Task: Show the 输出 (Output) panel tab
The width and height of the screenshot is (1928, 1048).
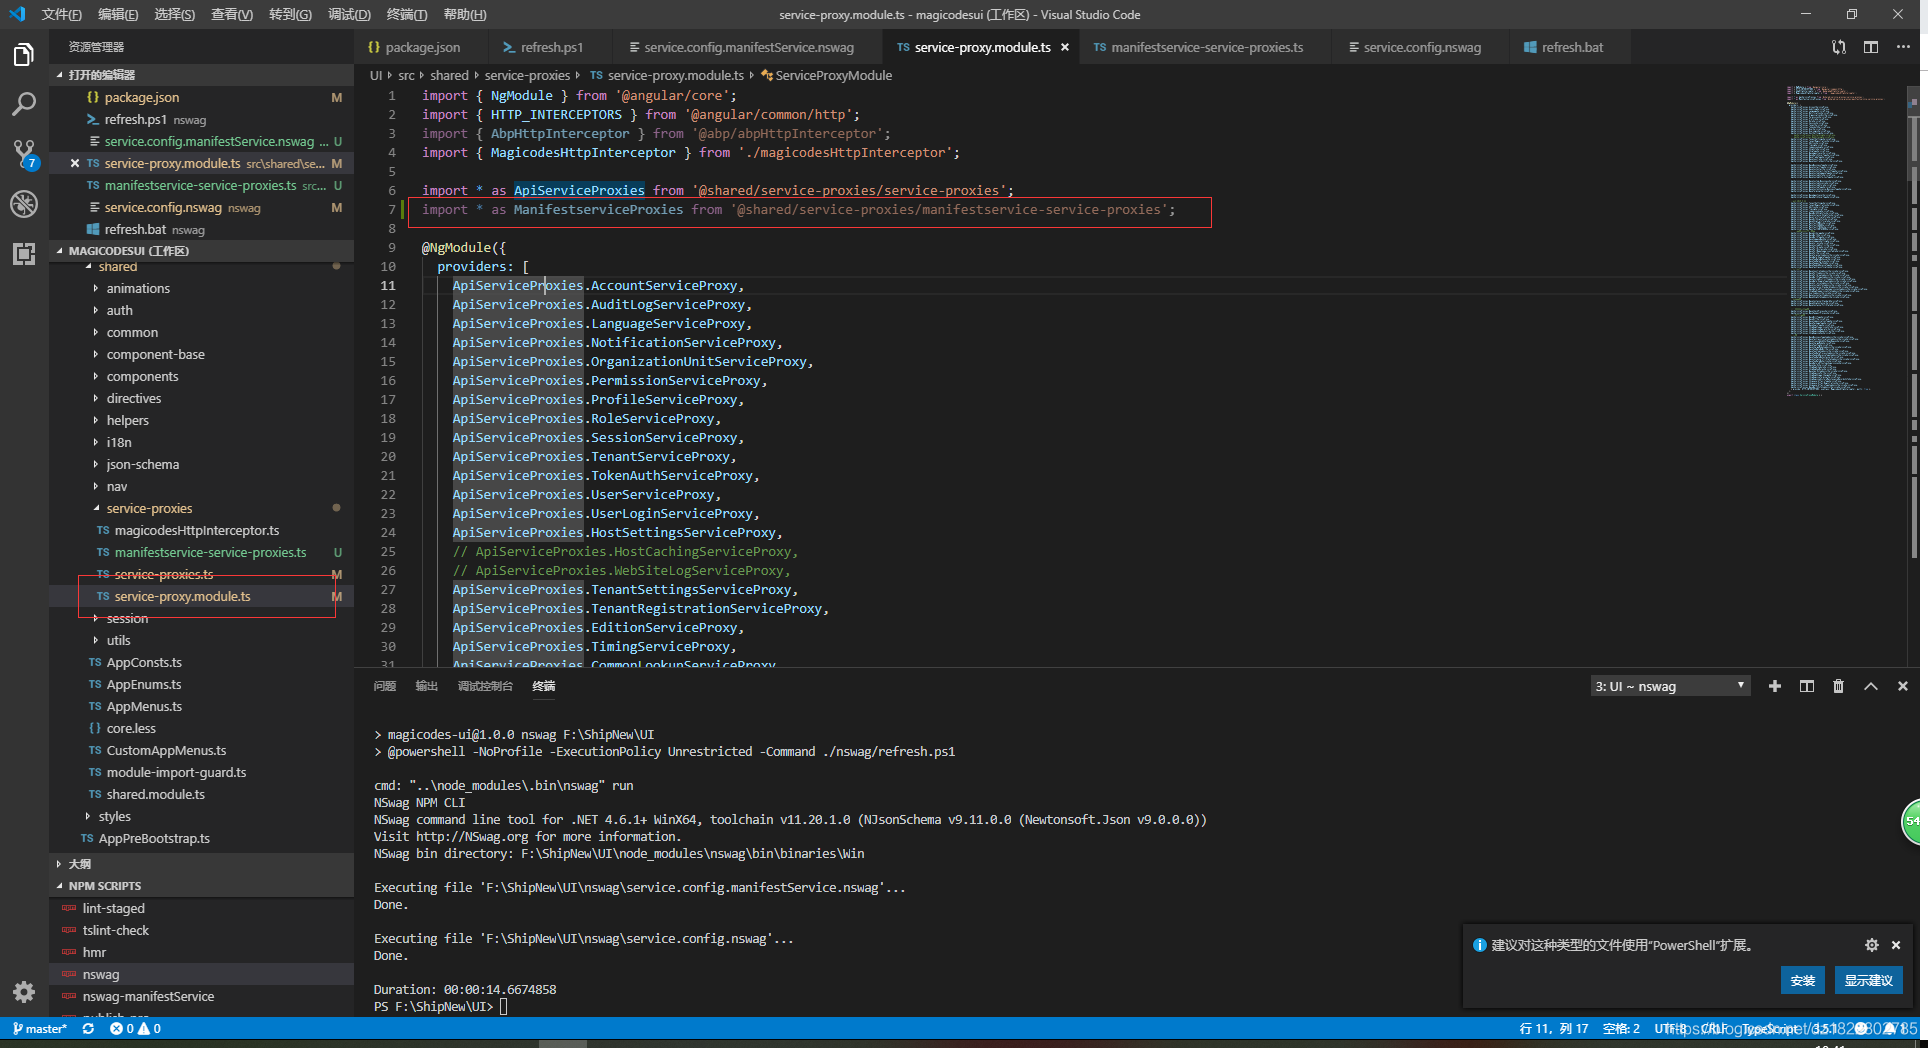Action: click(427, 686)
